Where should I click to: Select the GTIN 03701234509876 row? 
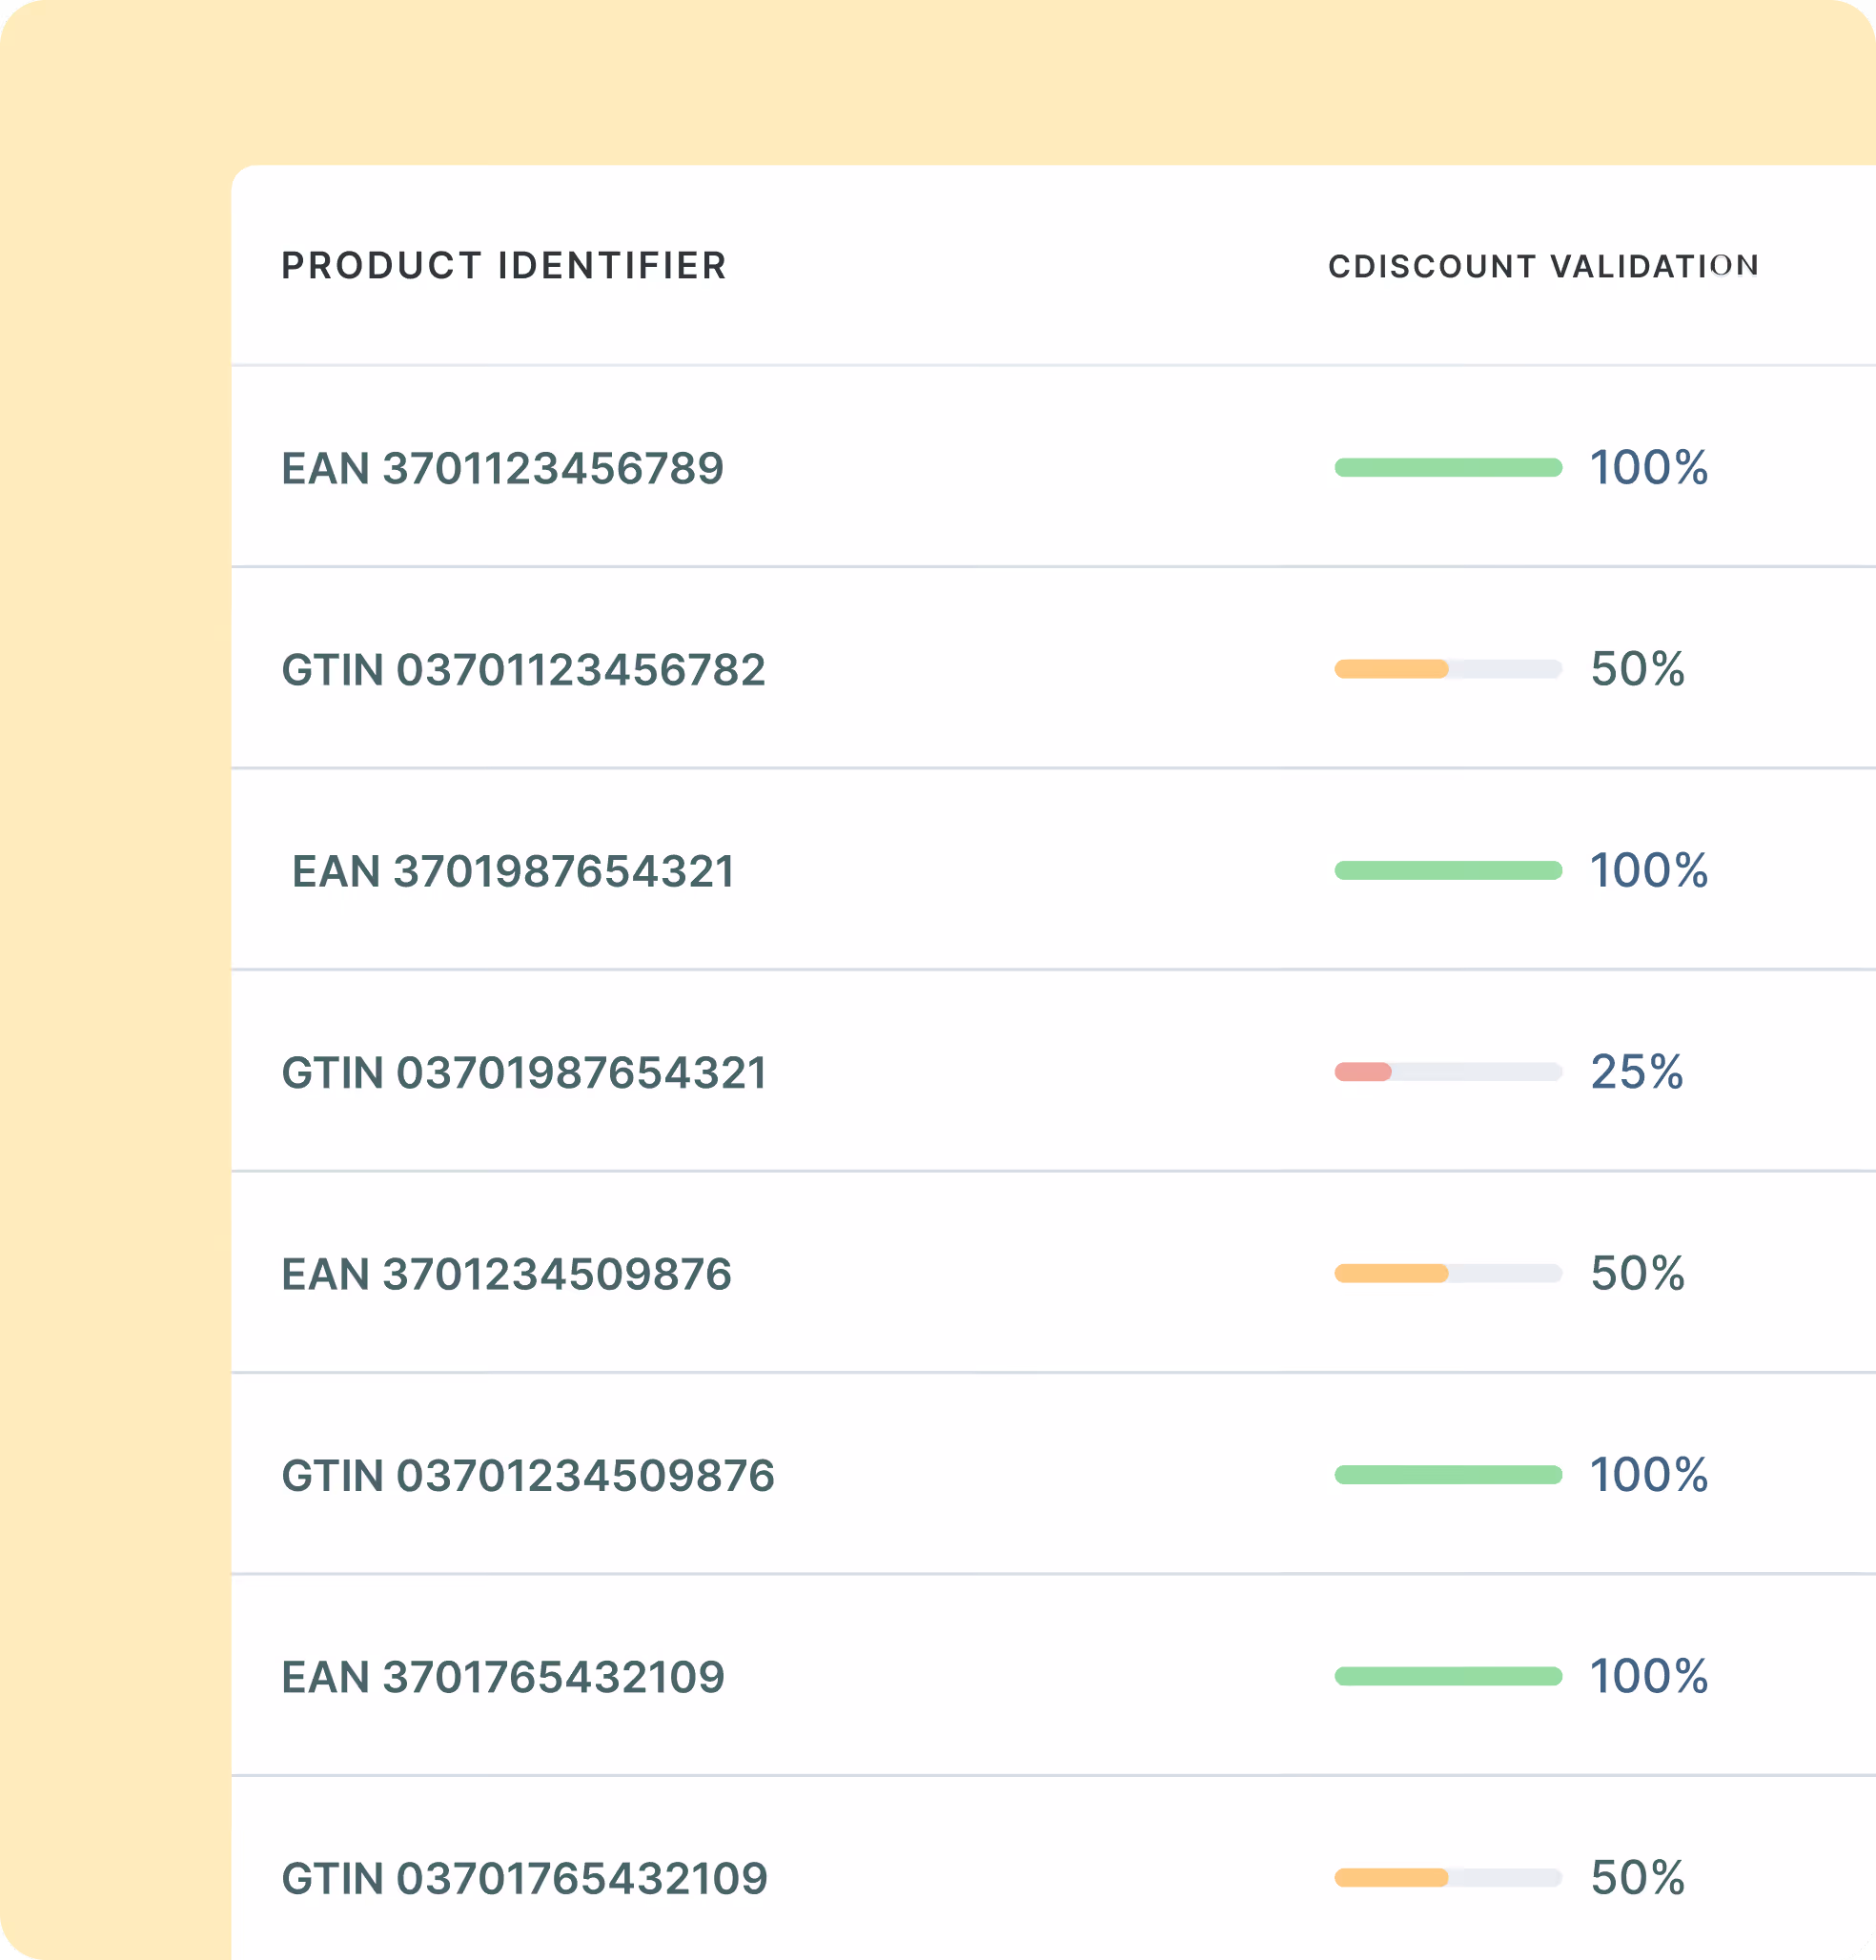(x=1053, y=1475)
